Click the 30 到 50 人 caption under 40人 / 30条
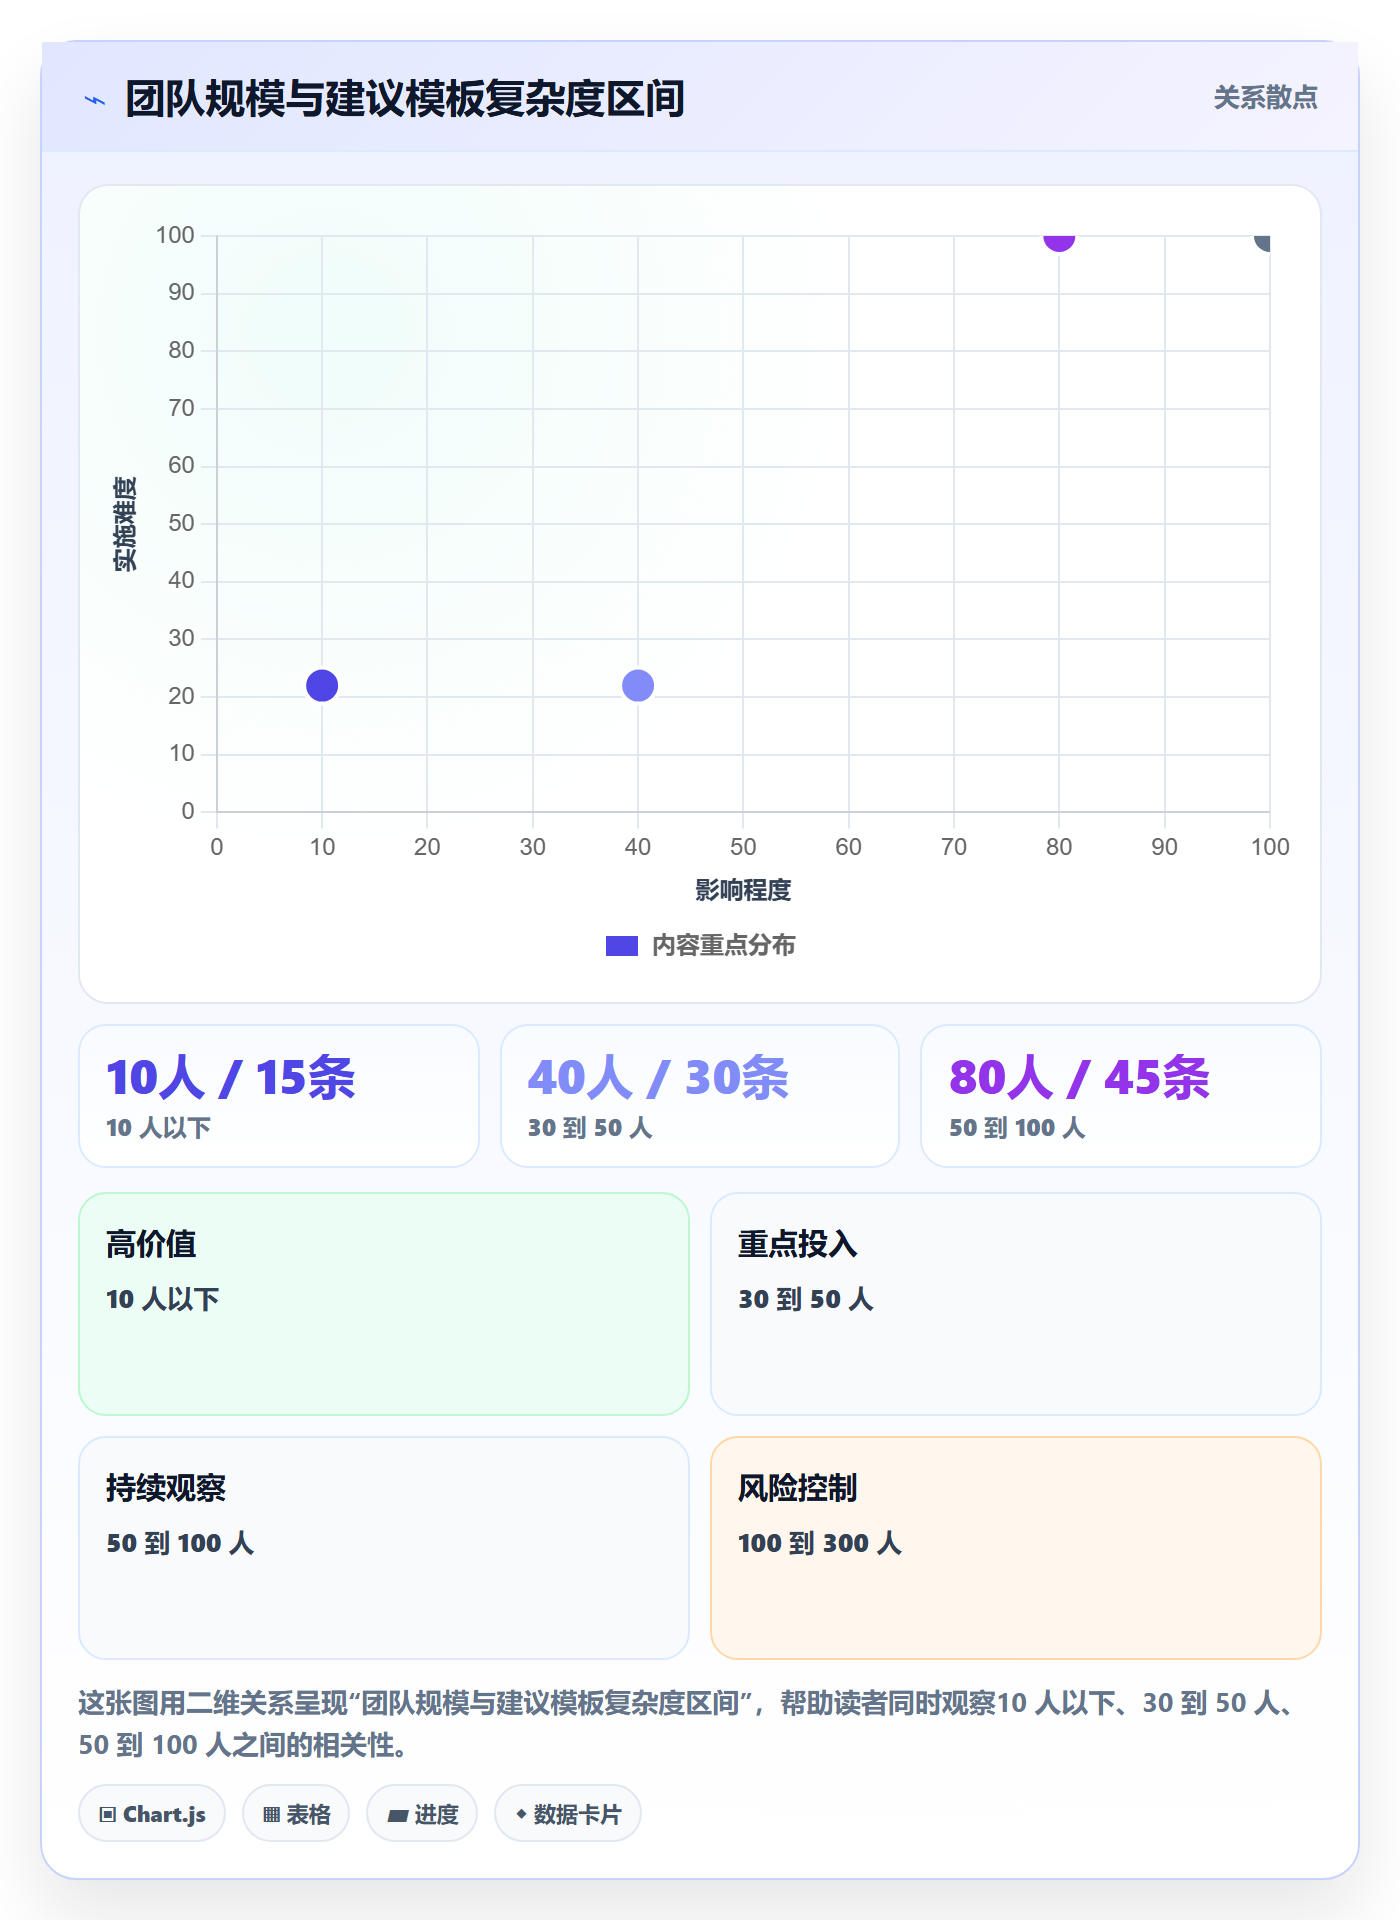The width and height of the screenshot is (1400, 1920). [590, 1128]
